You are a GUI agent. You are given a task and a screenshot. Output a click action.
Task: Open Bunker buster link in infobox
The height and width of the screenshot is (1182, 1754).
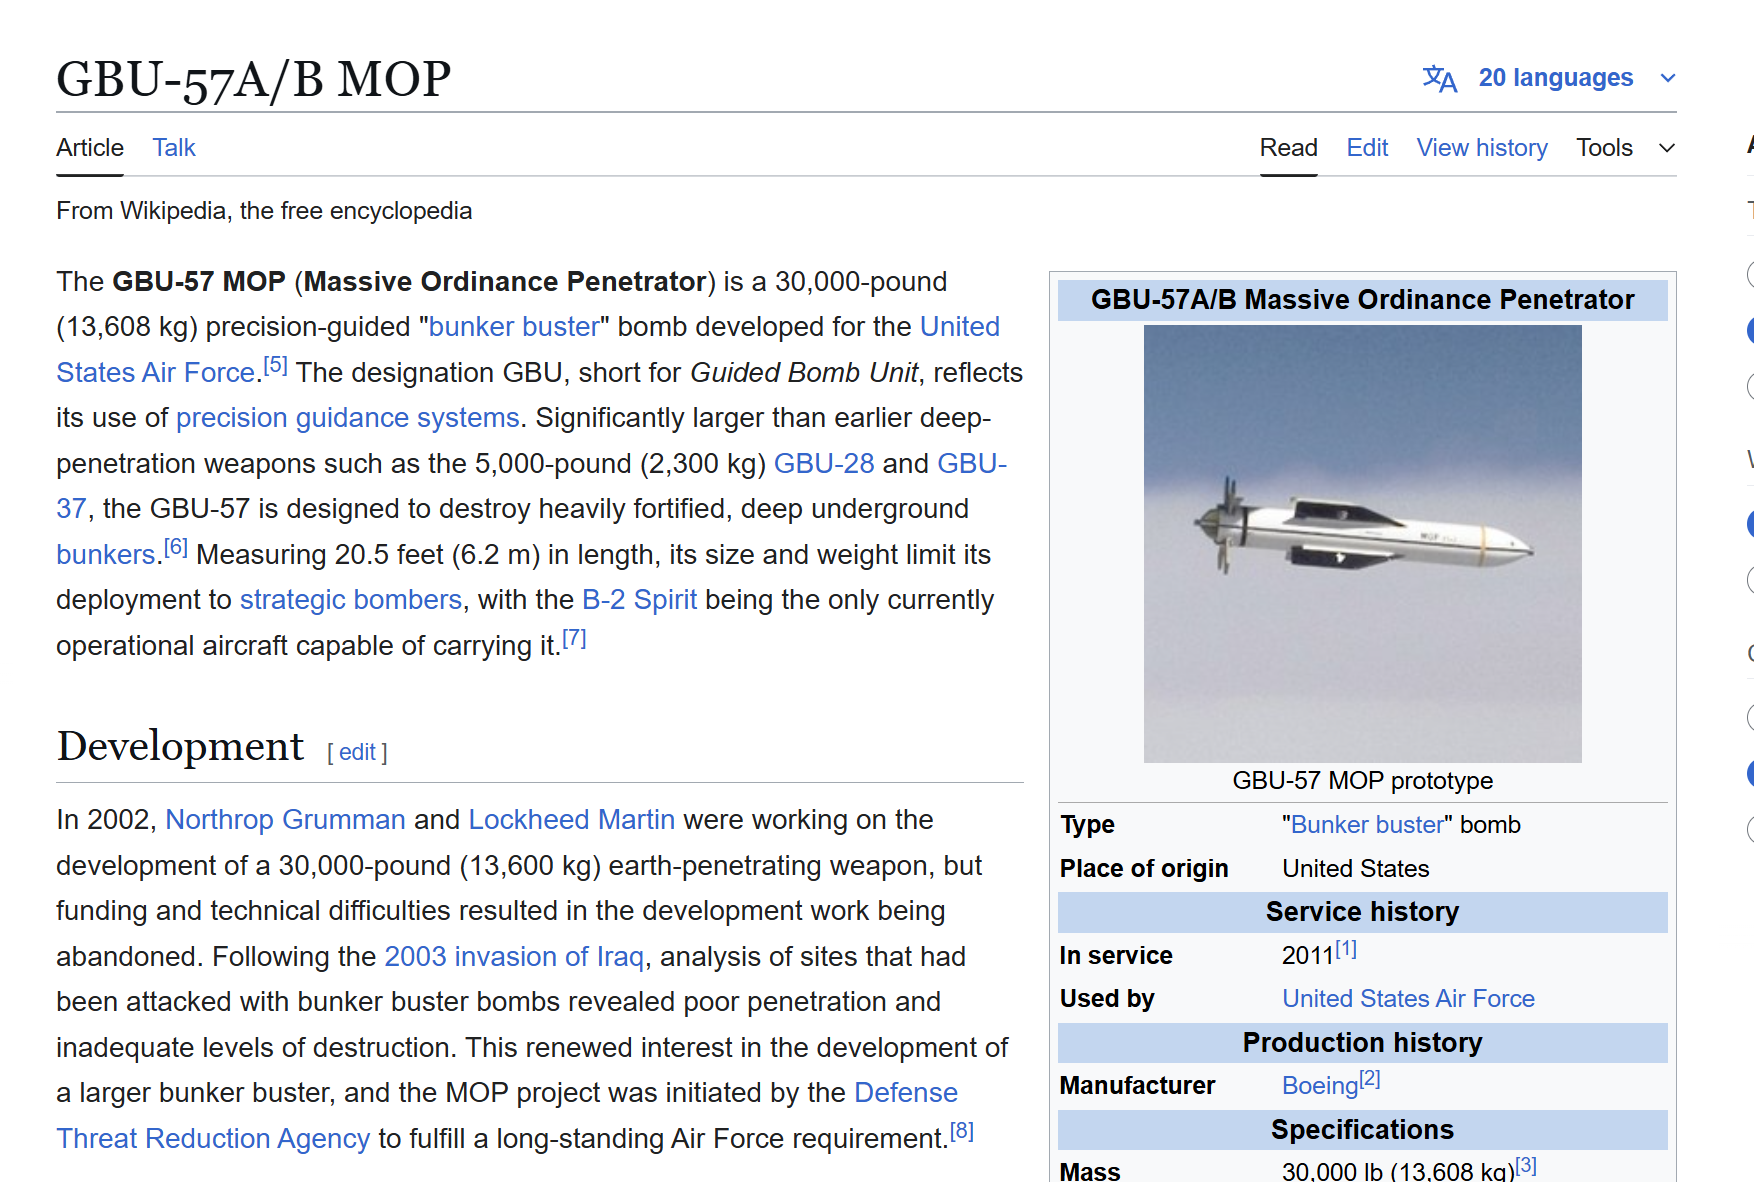coord(1367,825)
